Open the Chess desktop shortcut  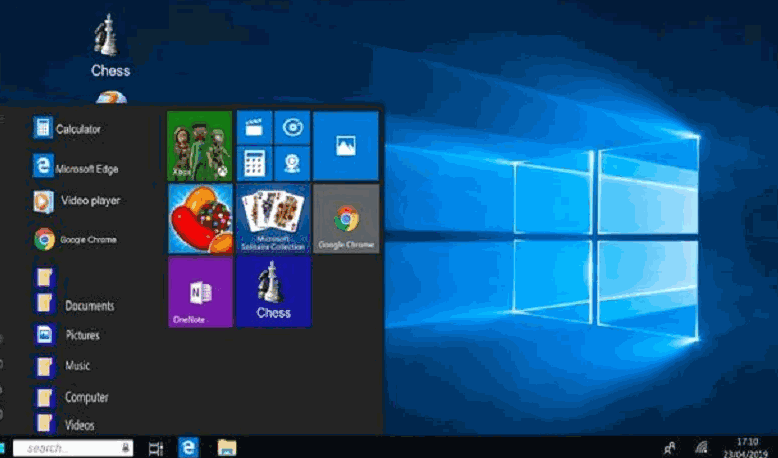(109, 45)
